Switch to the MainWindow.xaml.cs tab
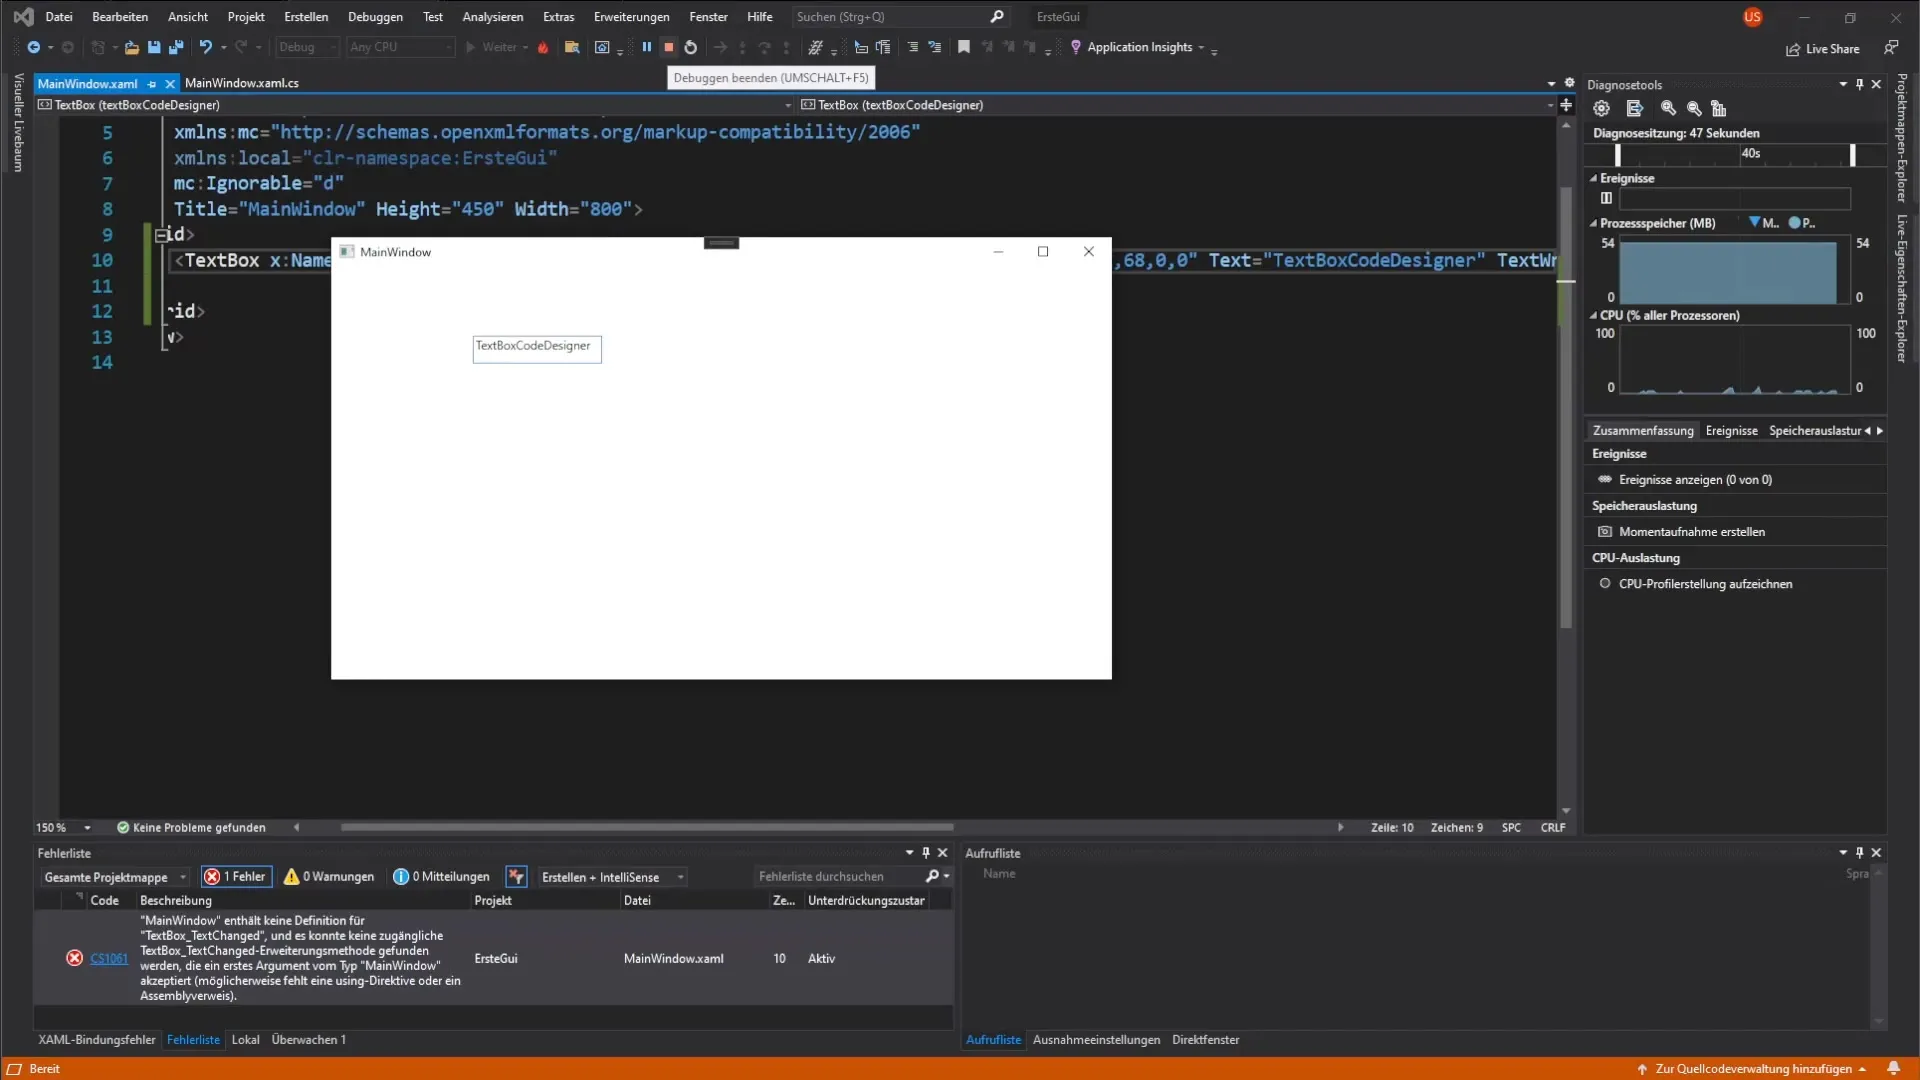 [242, 83]
